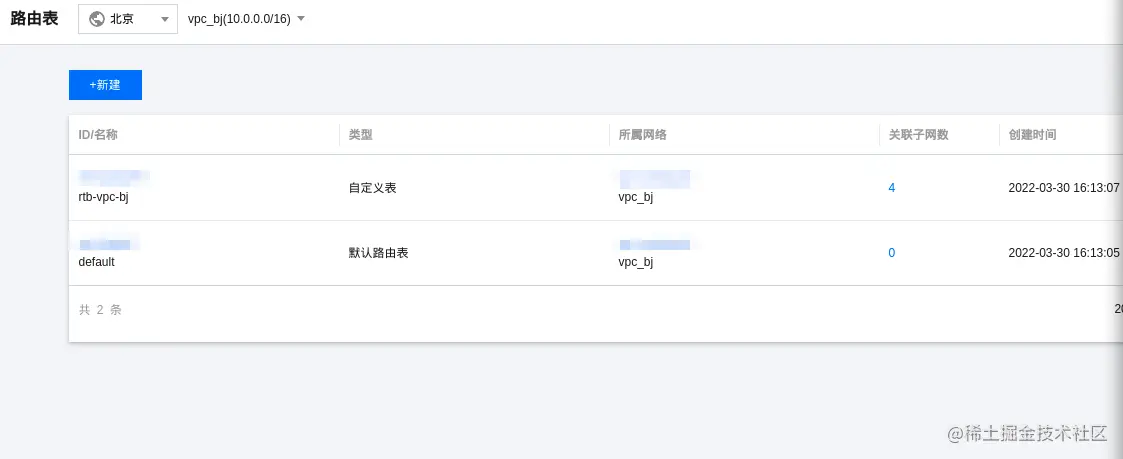Click the arrow next to vpc_bj(10.0.0.0/16)
This screenshot has width=1123, height=459.
301,19
